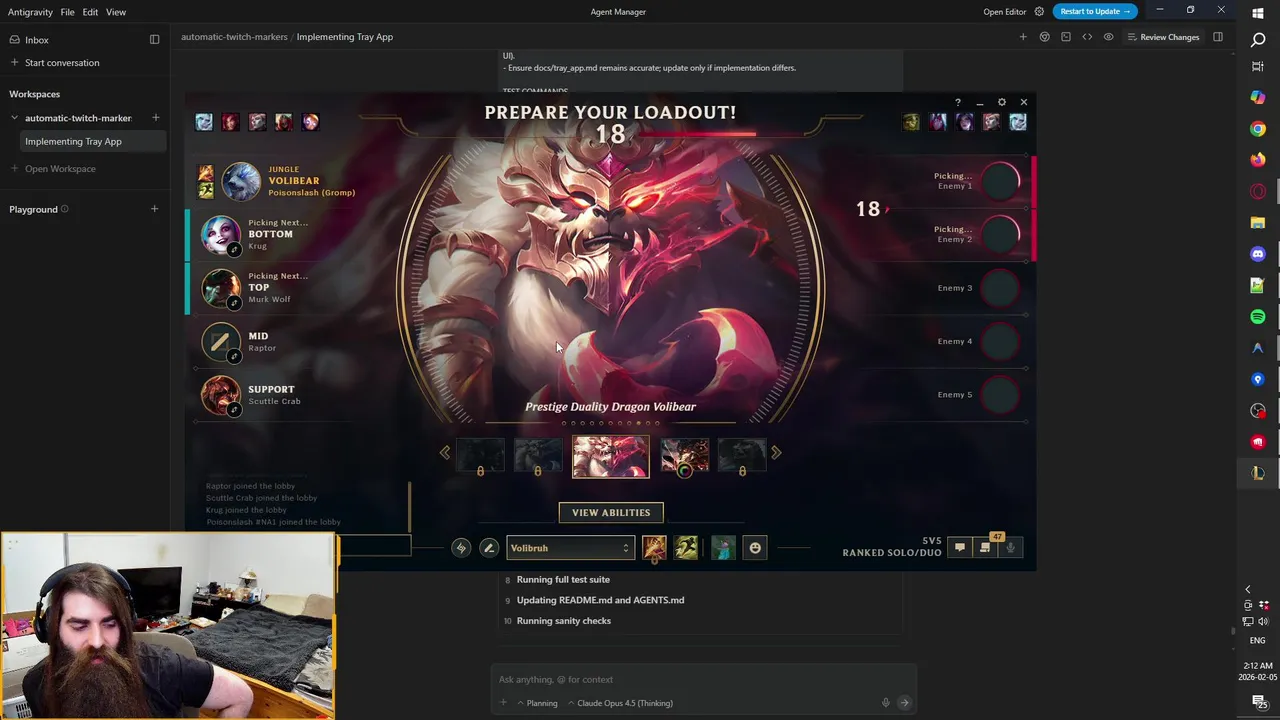Open rune page edit pencil

(x=489, y=548)
